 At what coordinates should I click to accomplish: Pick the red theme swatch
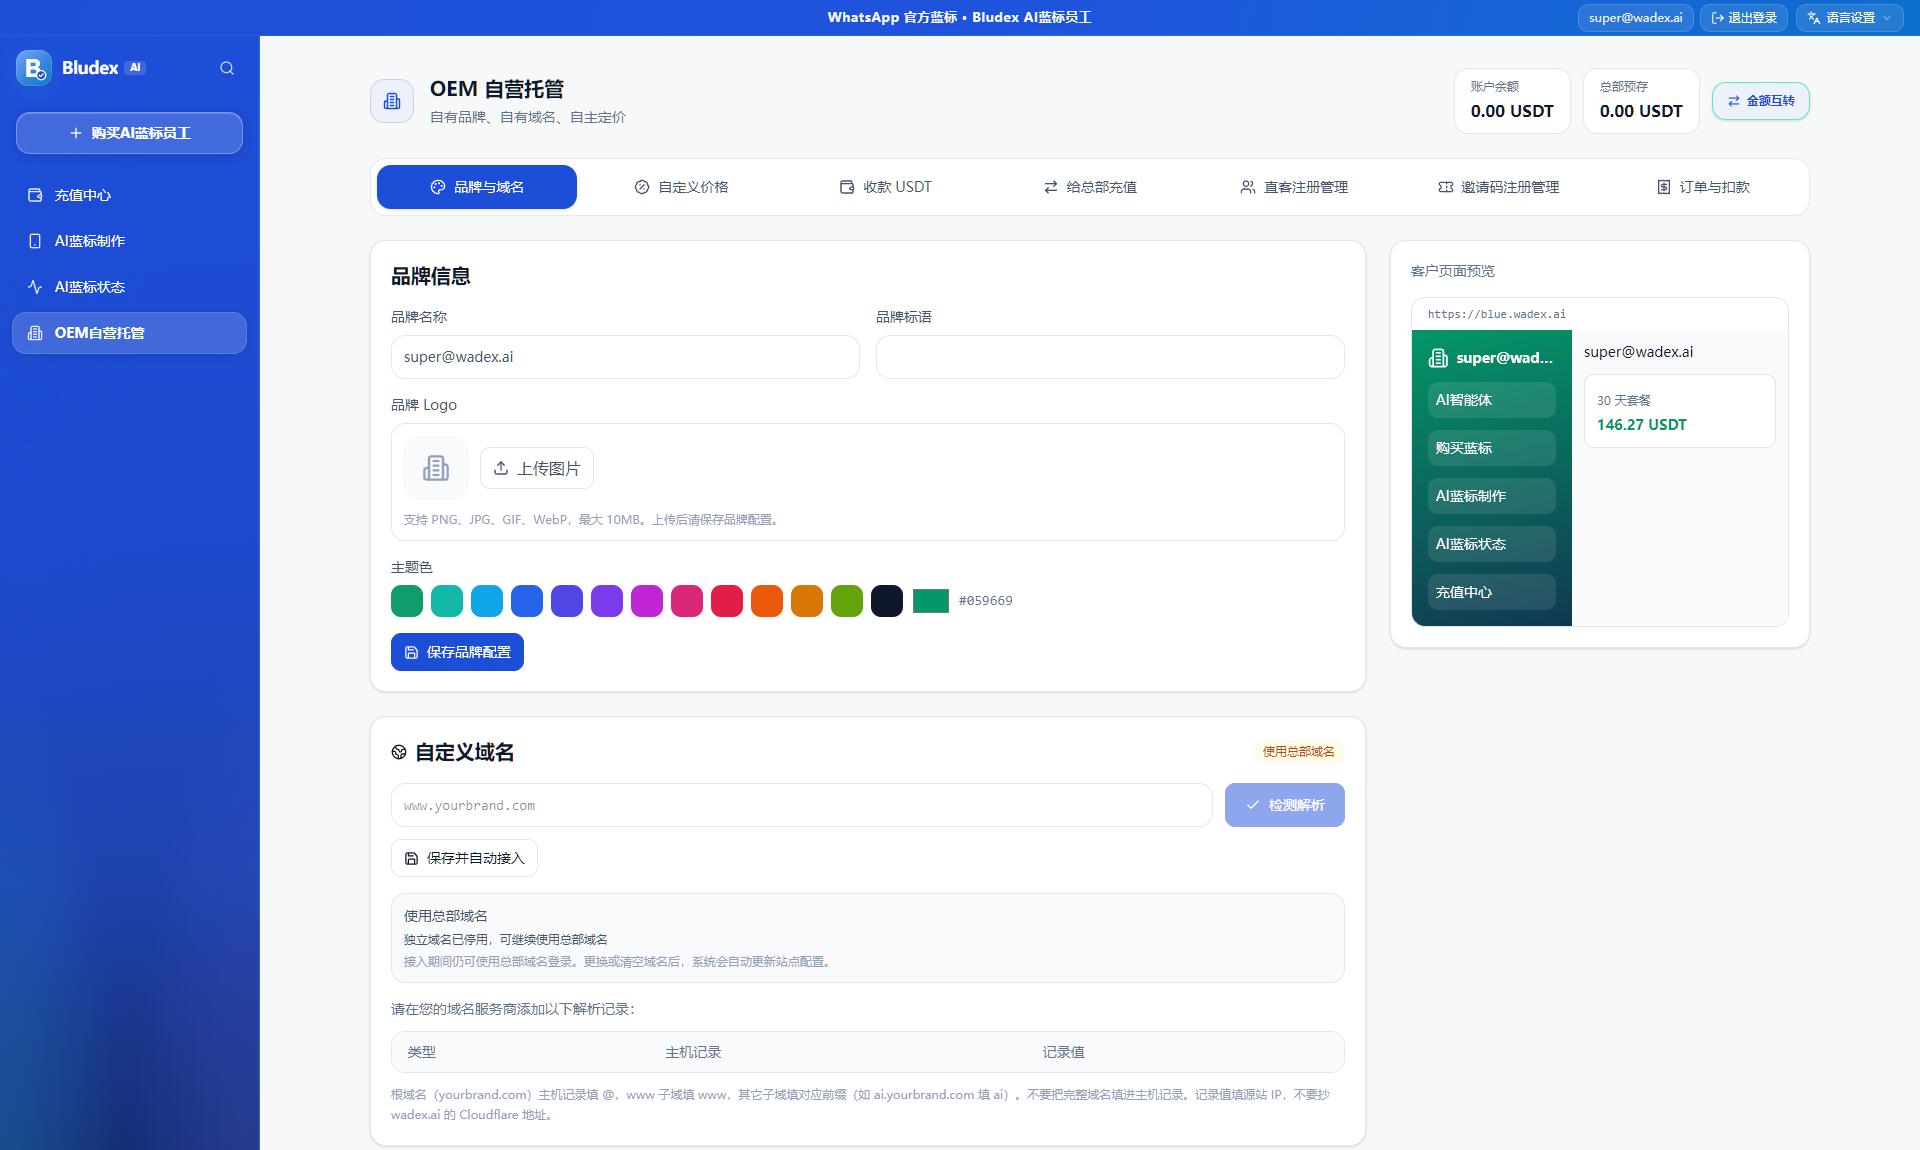tap(727, 601)
